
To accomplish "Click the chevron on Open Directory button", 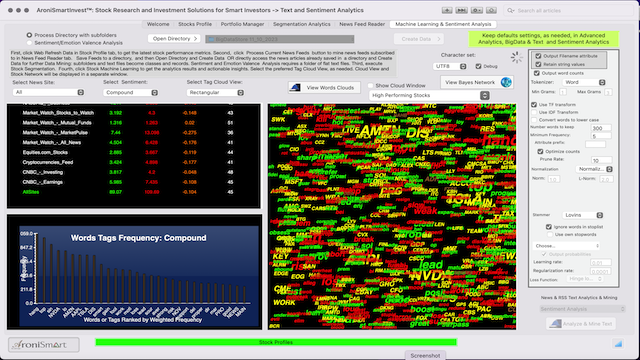I will tap(196, 38).
